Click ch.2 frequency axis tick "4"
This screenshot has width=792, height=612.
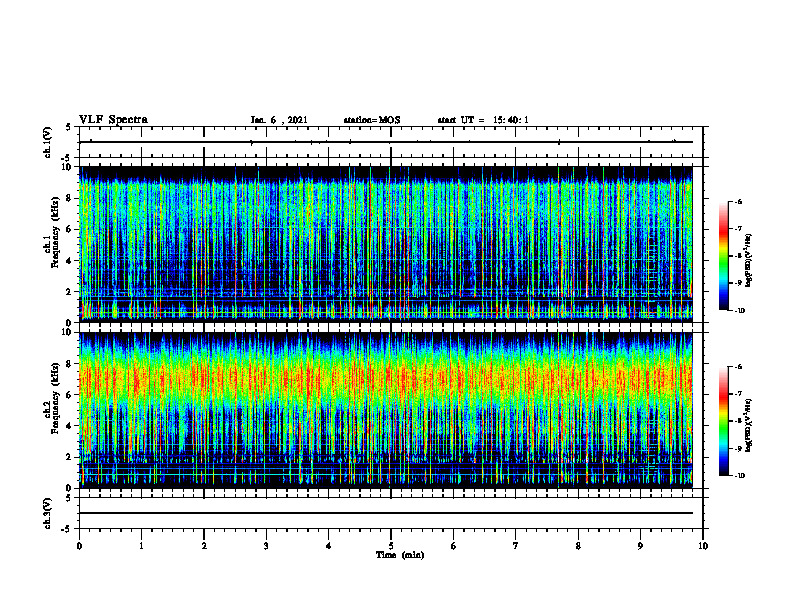tap(69, 426)
